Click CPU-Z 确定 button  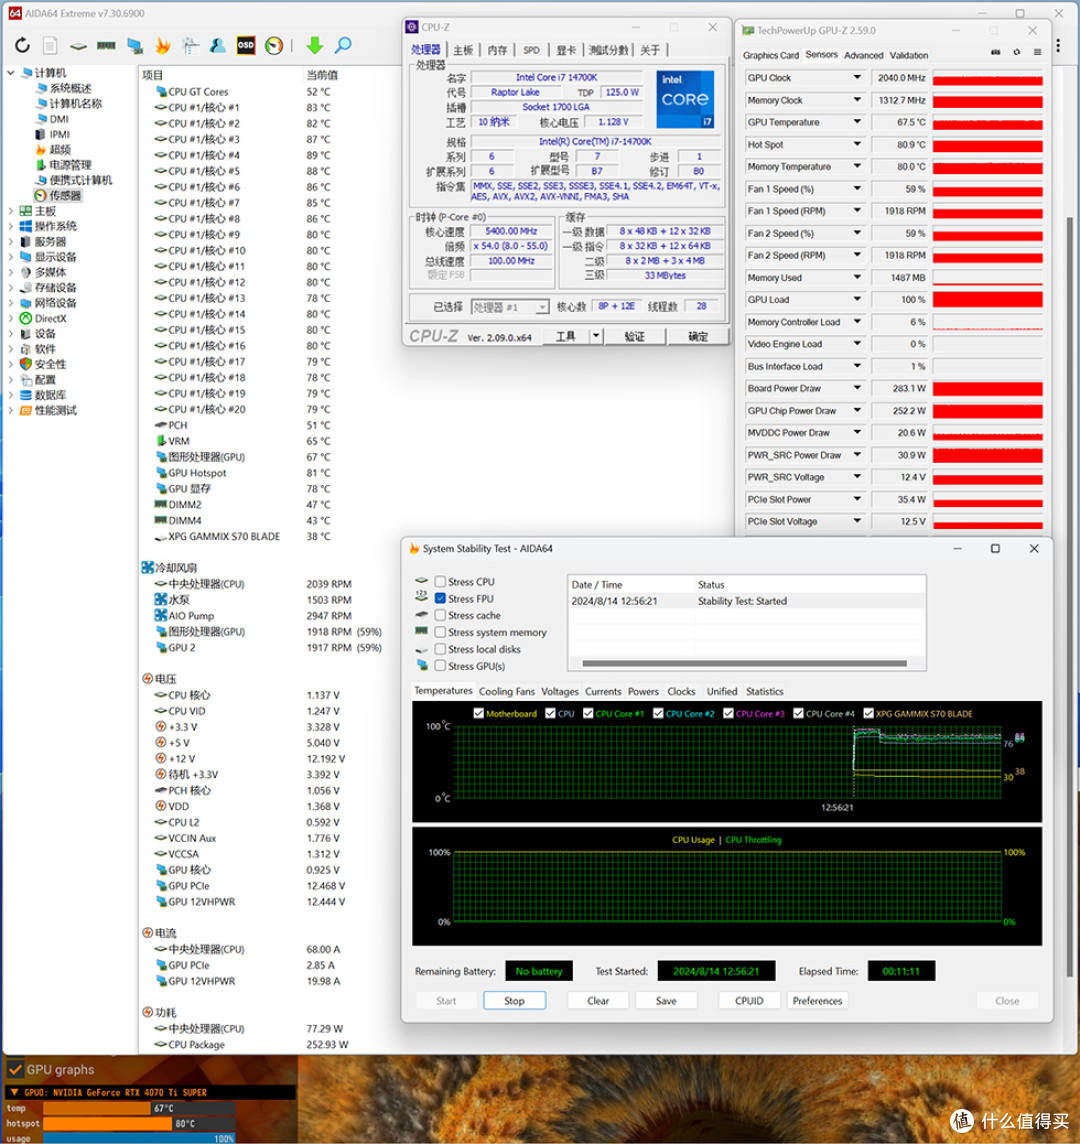click(x=698, y=336)
